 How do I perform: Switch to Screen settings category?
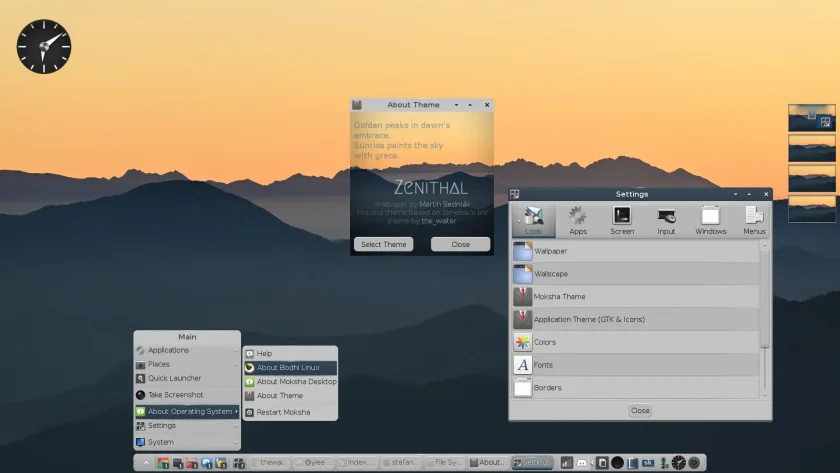tap(622, 220)
